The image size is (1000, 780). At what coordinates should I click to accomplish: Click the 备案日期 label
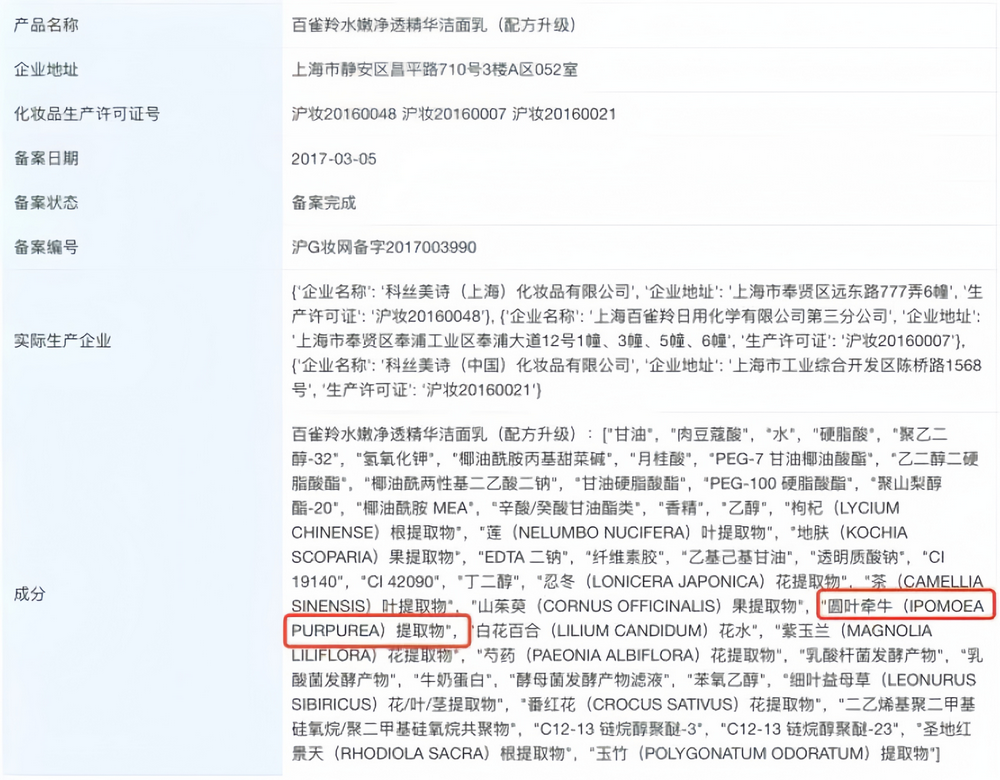click(46, 158)
